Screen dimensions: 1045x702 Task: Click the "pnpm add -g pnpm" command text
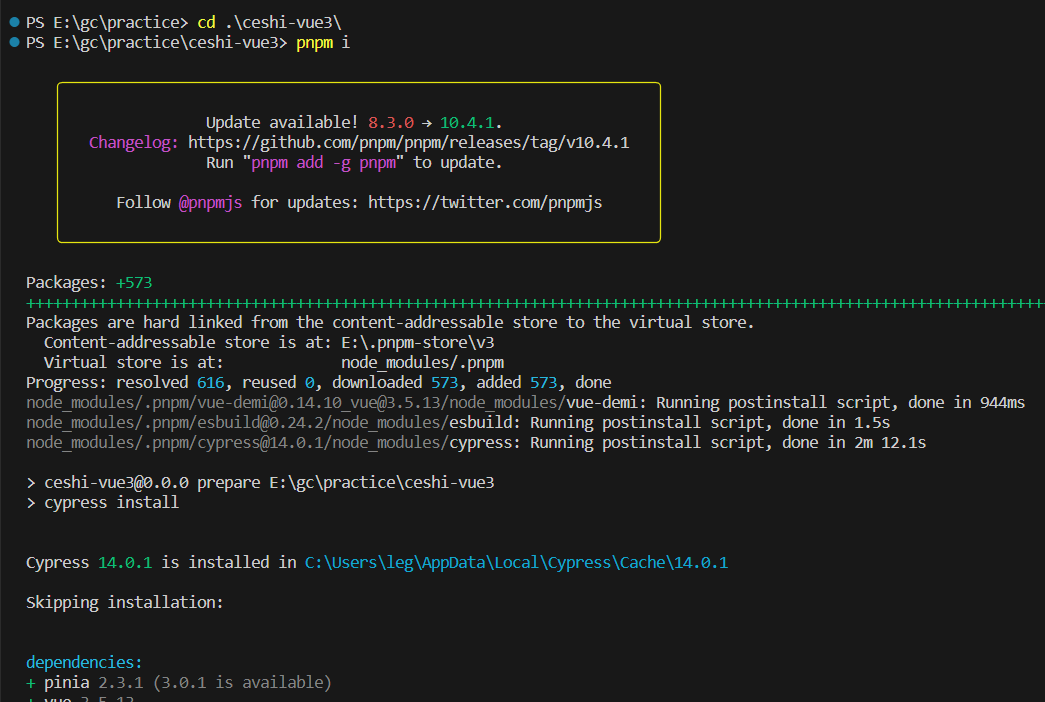pyautogui.click(x=324, y=163)
